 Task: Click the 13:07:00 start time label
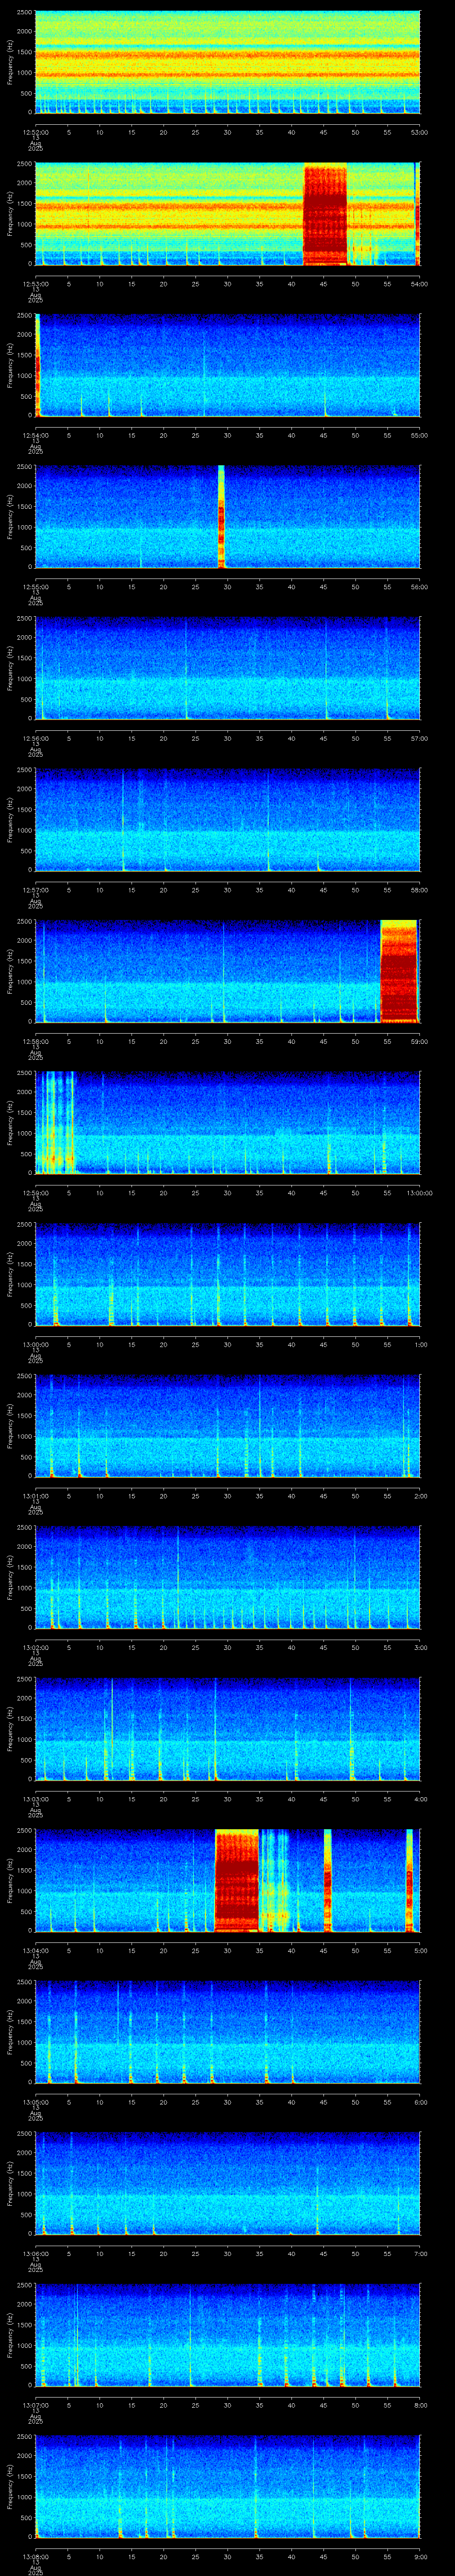[35, 2405]
